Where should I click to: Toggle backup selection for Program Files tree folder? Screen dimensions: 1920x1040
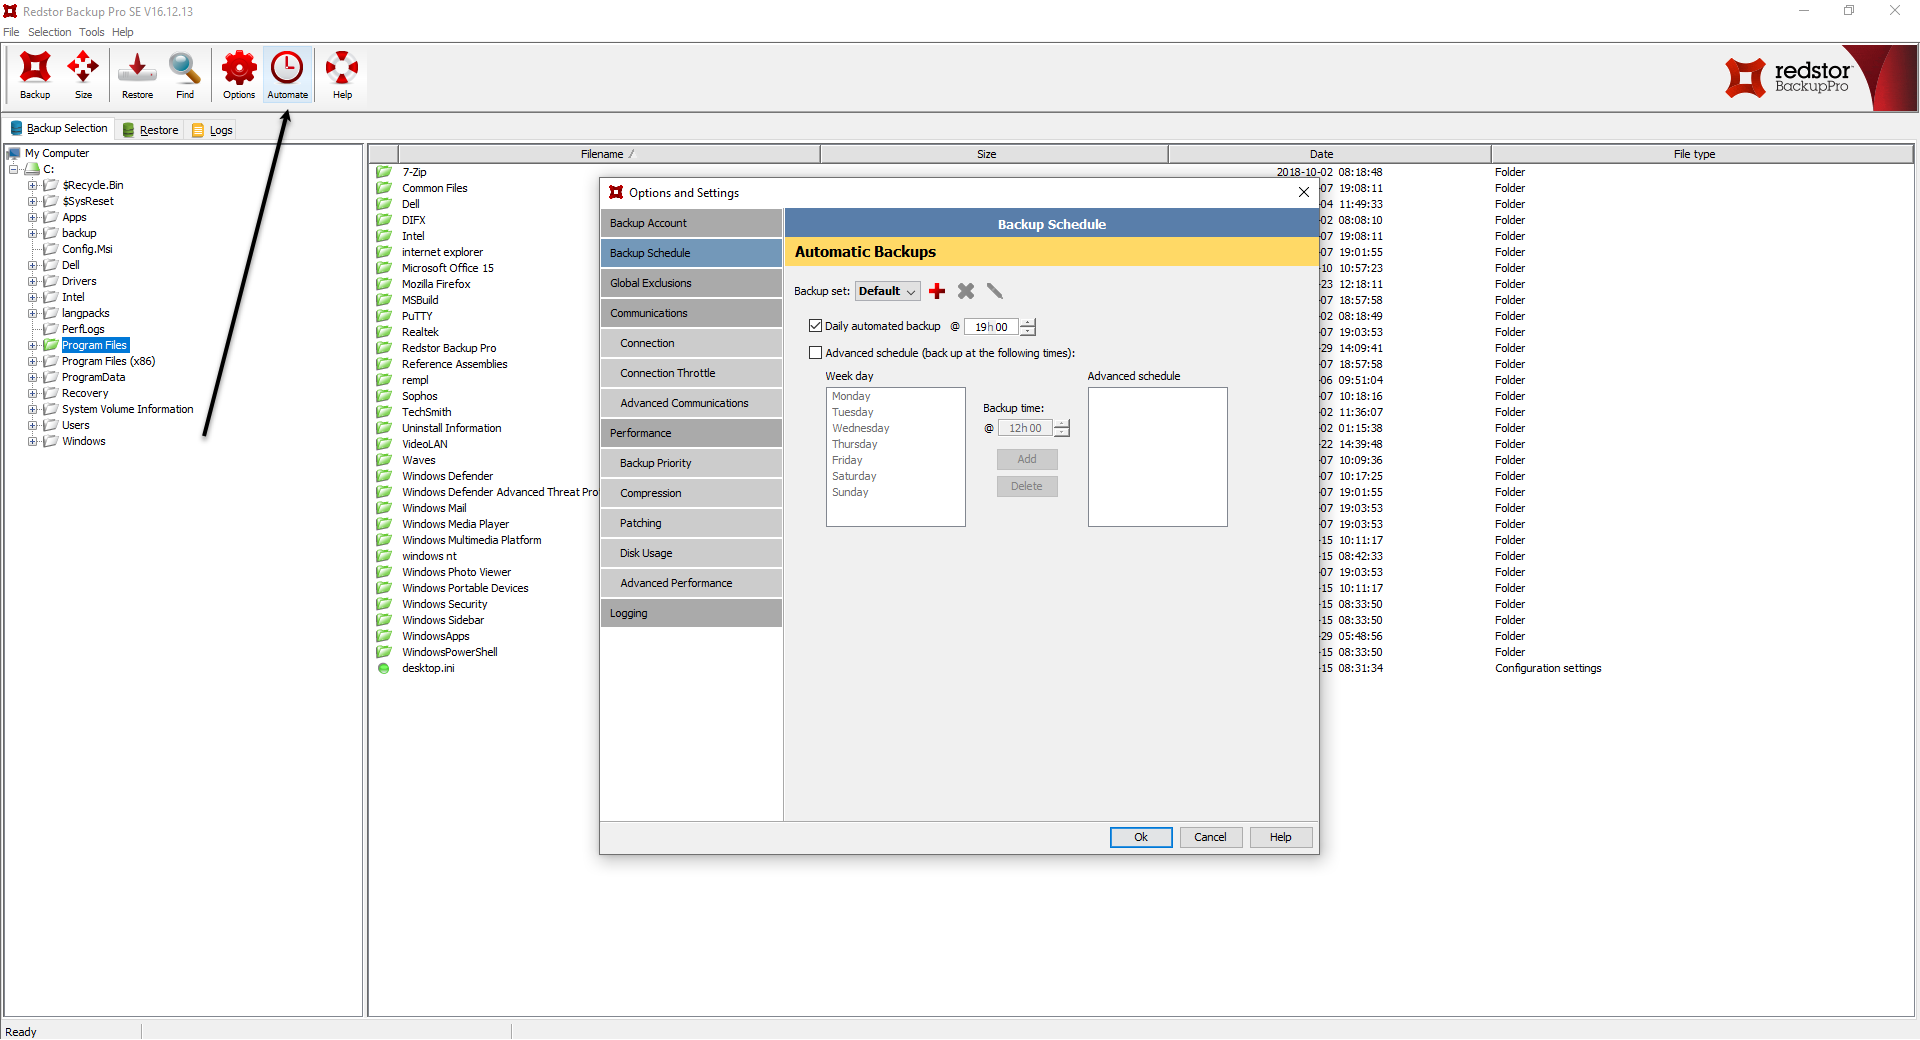tap(50, 345)
